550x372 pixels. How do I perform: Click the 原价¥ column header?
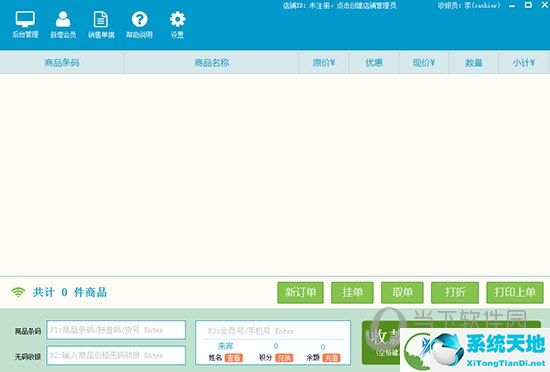pos(324,63)
